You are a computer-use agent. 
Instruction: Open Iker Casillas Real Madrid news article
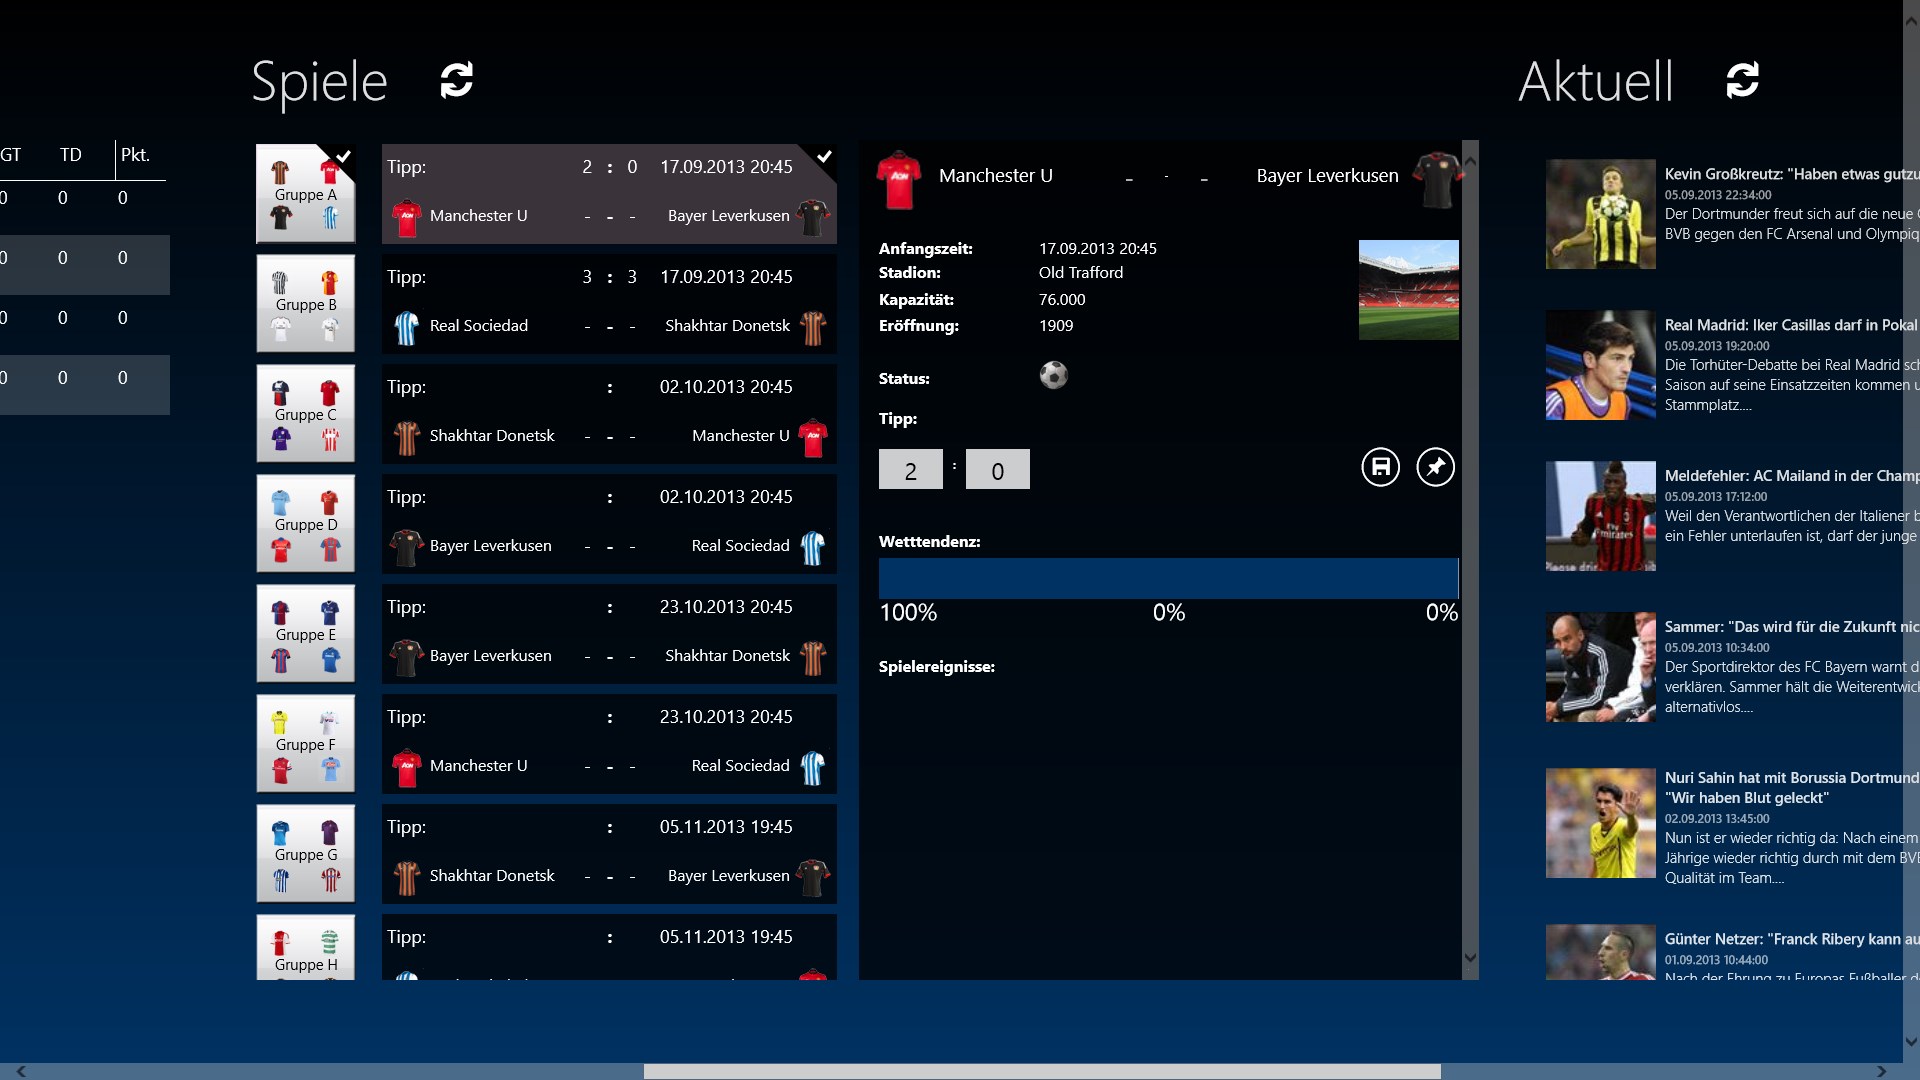pyautogui.click(x=1790, y=325)
